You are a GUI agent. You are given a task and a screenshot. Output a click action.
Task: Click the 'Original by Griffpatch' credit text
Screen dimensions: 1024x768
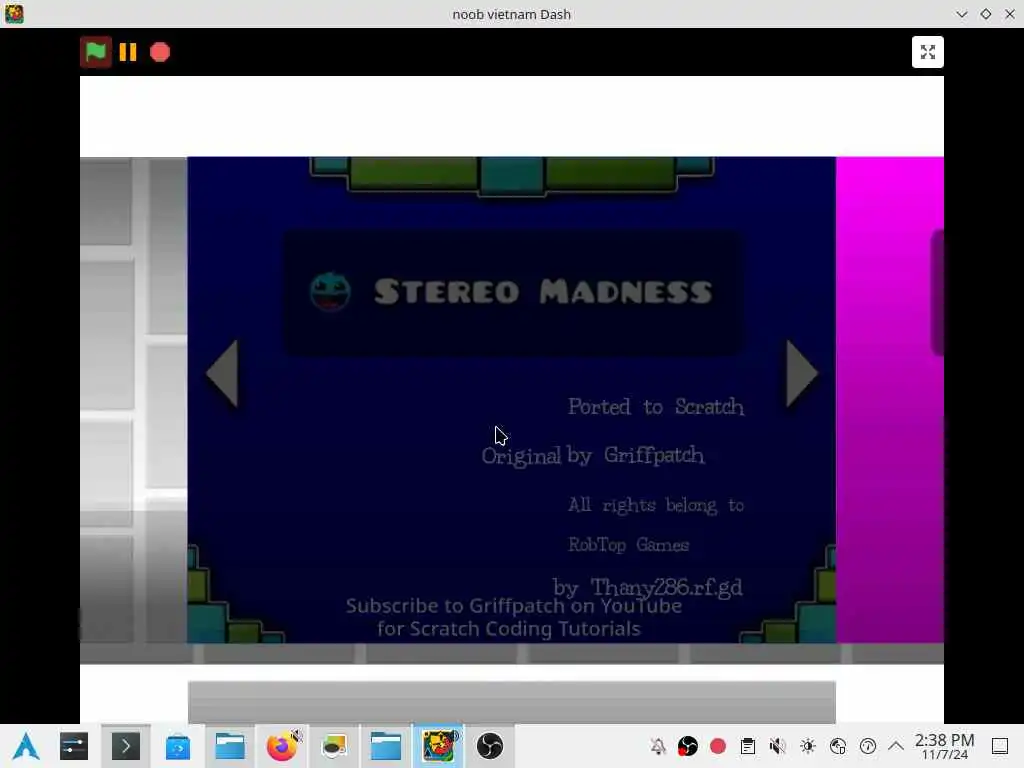tap(592, 455)
